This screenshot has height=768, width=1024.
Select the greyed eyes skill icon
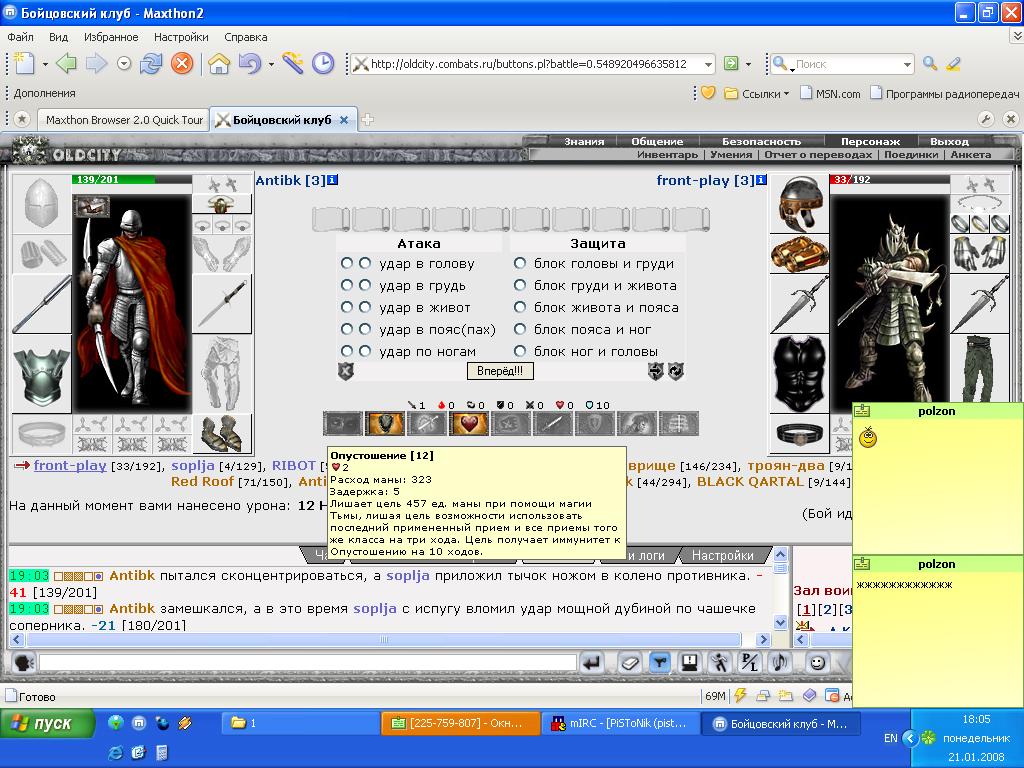point(342,424)
